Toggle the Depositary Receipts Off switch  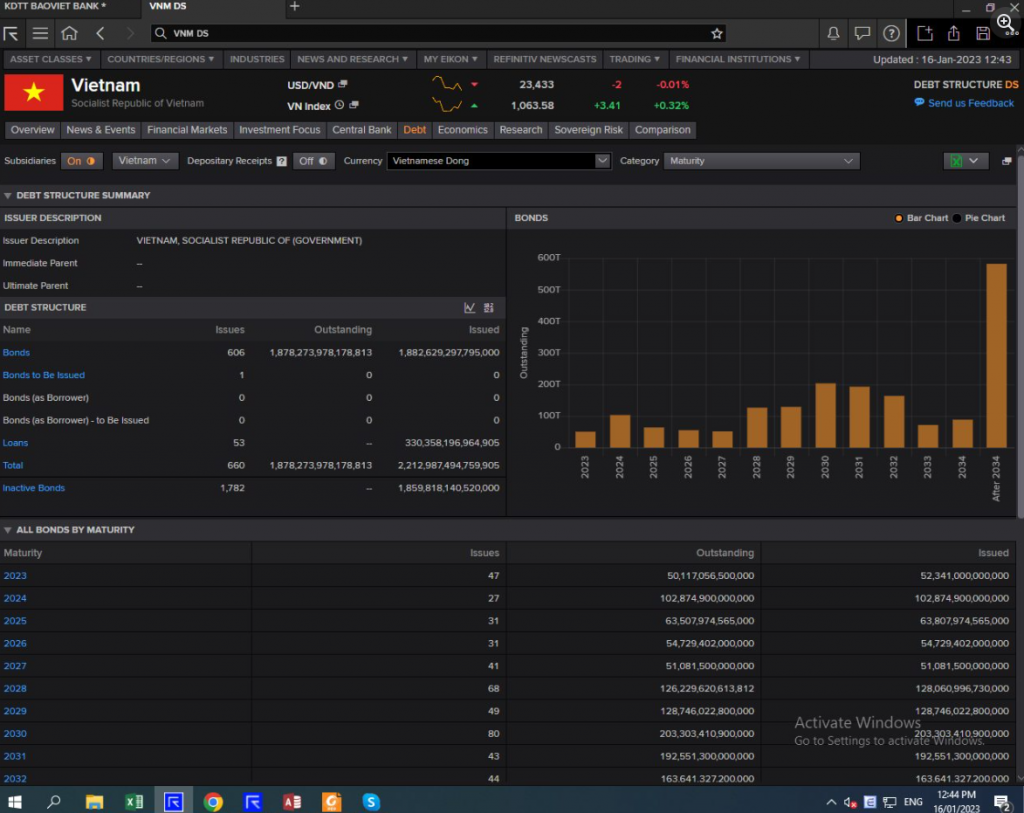click(313, 161)
